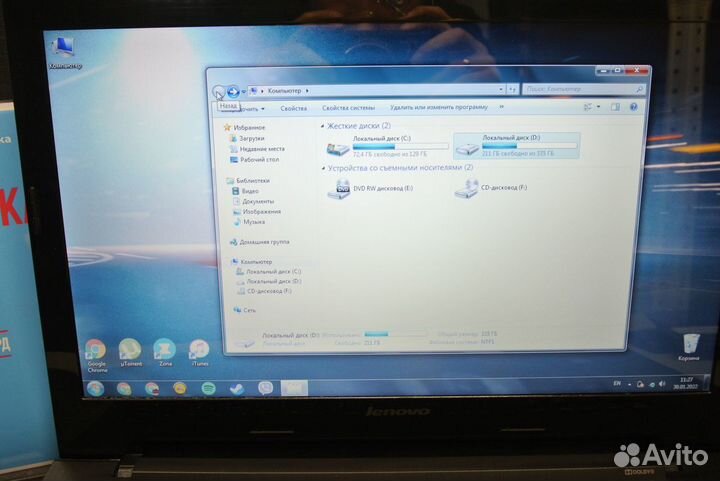This screenshot has height=481, width=720.
Task: Select the Корзина recycle bin icon
Action: pyautogui.click(x=689, y=347)
